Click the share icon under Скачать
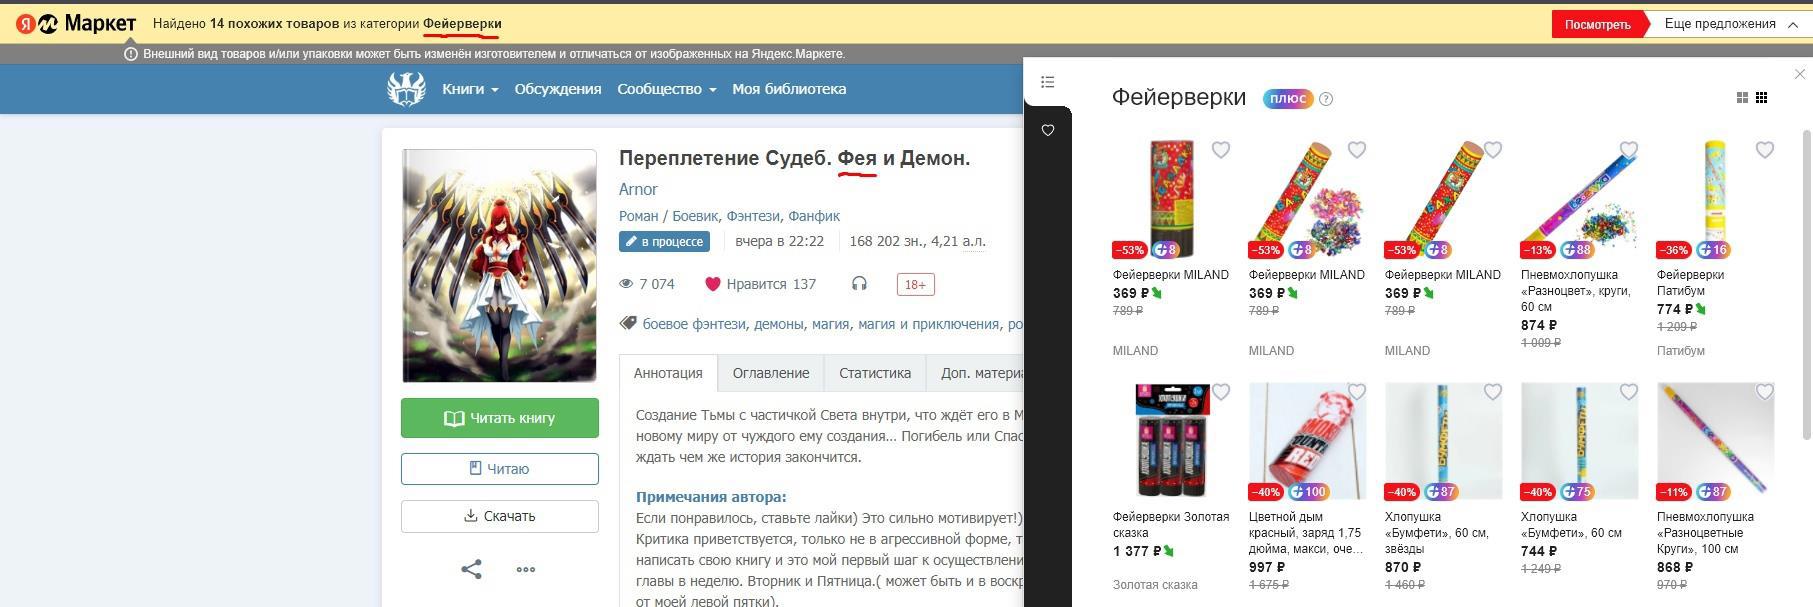Viewport: 1813px width, 607px height. tap(471, 569)
